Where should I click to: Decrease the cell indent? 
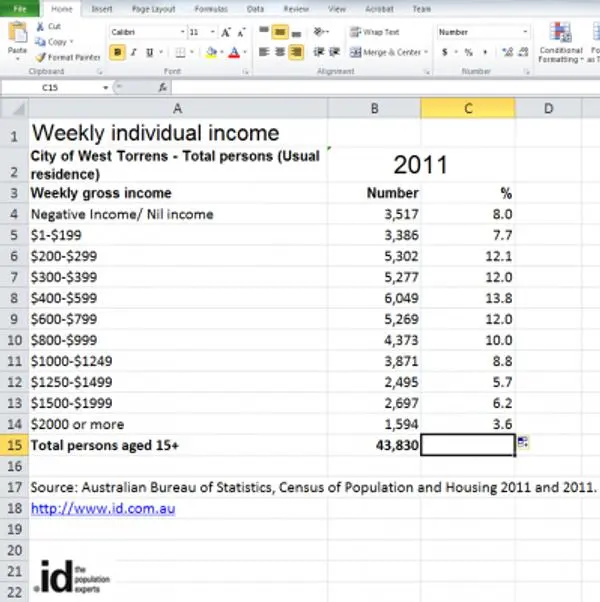319,52
